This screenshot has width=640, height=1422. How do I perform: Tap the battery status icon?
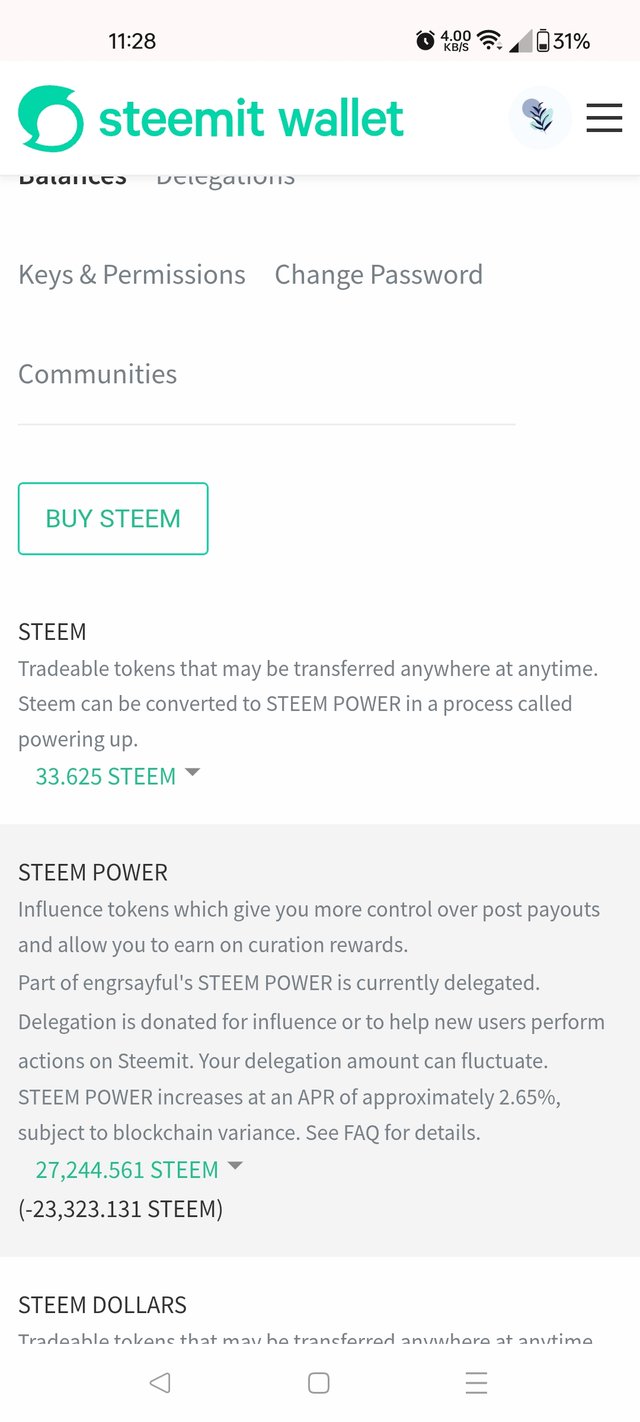point(543,41)
